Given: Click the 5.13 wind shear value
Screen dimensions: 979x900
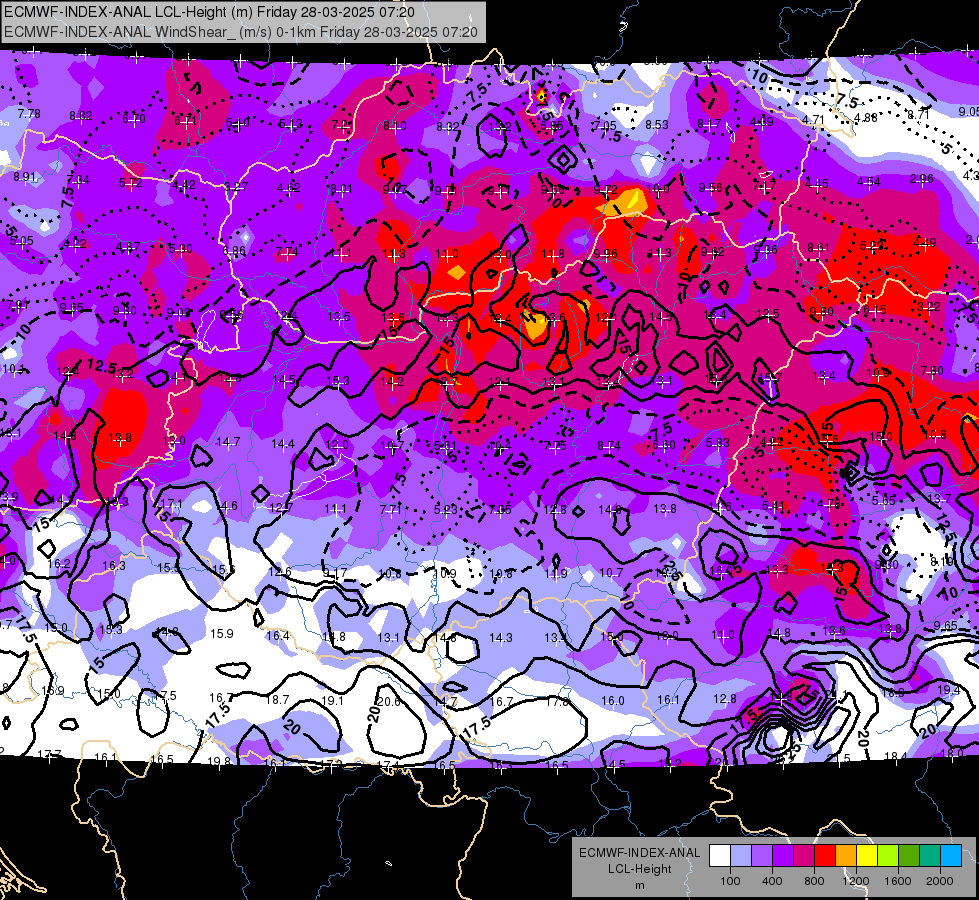Looking at the screenshot, I should point(290,124).
